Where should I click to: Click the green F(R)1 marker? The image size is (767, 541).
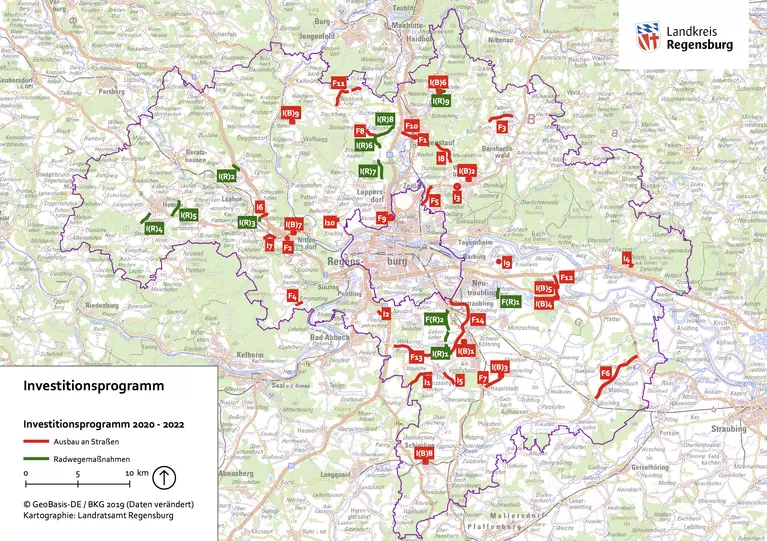click(x=510, y=302)
